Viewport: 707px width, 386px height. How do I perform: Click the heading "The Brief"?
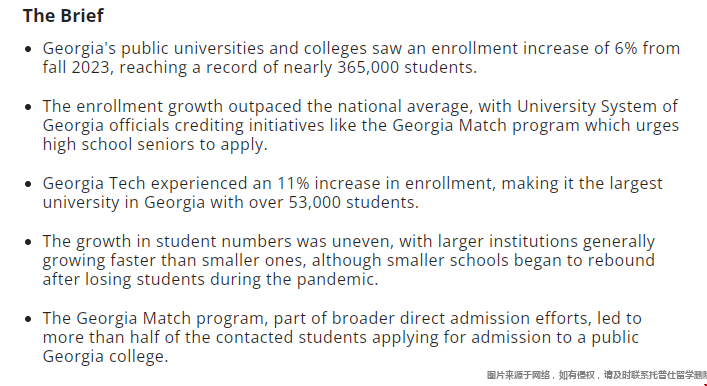[63, 16]
